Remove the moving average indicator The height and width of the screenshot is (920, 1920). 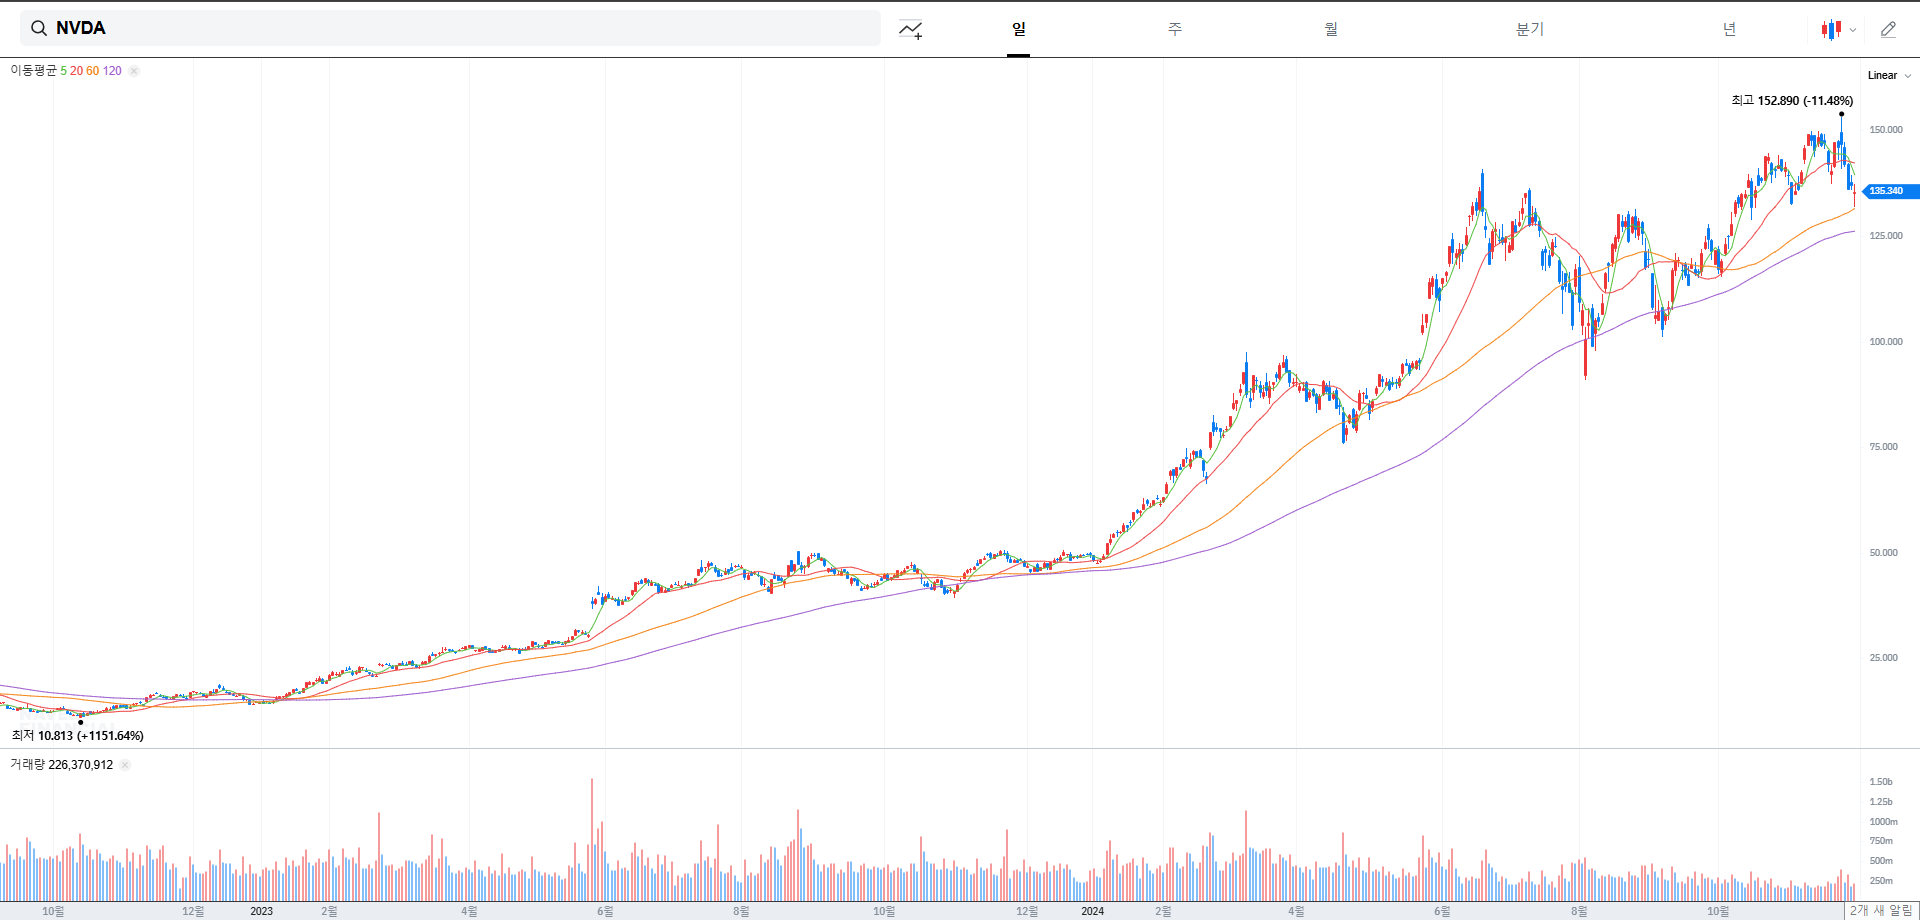[x=134, y=71]
